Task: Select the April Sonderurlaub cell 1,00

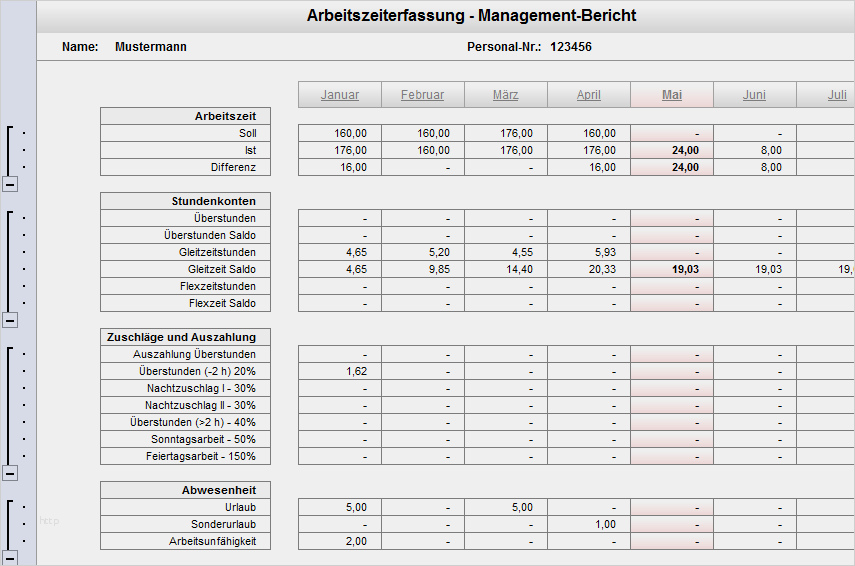Action: [589, 525]
